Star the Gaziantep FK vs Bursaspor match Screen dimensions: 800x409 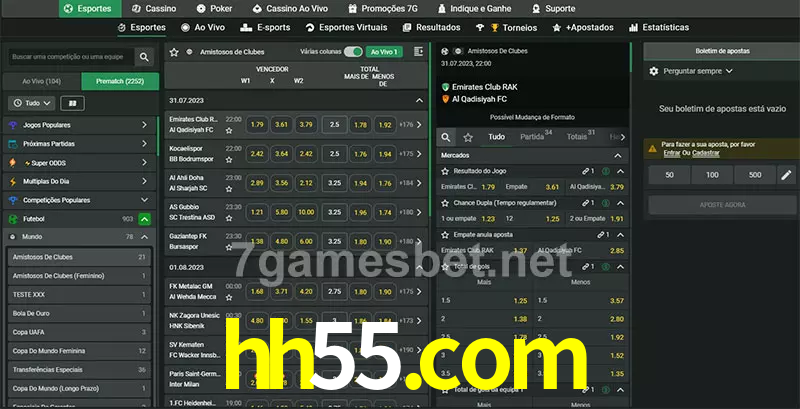229,247
